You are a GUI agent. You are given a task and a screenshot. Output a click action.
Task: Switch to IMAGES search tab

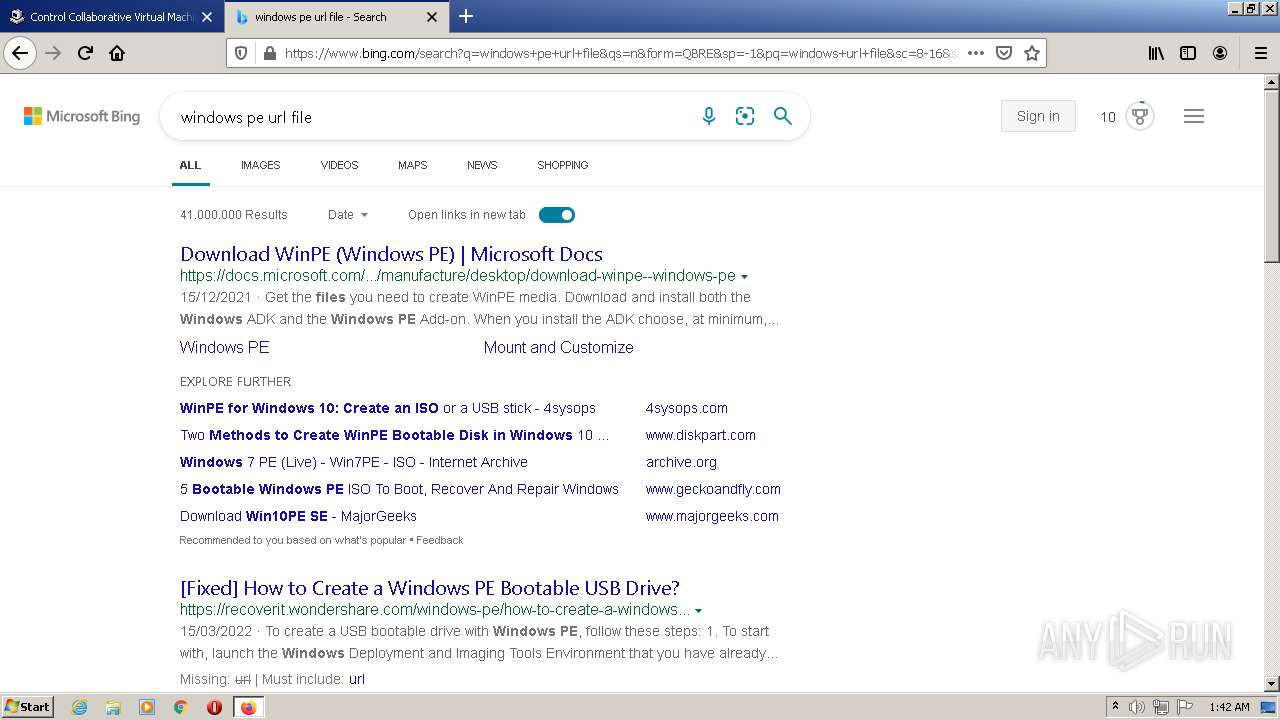point(260,165)
